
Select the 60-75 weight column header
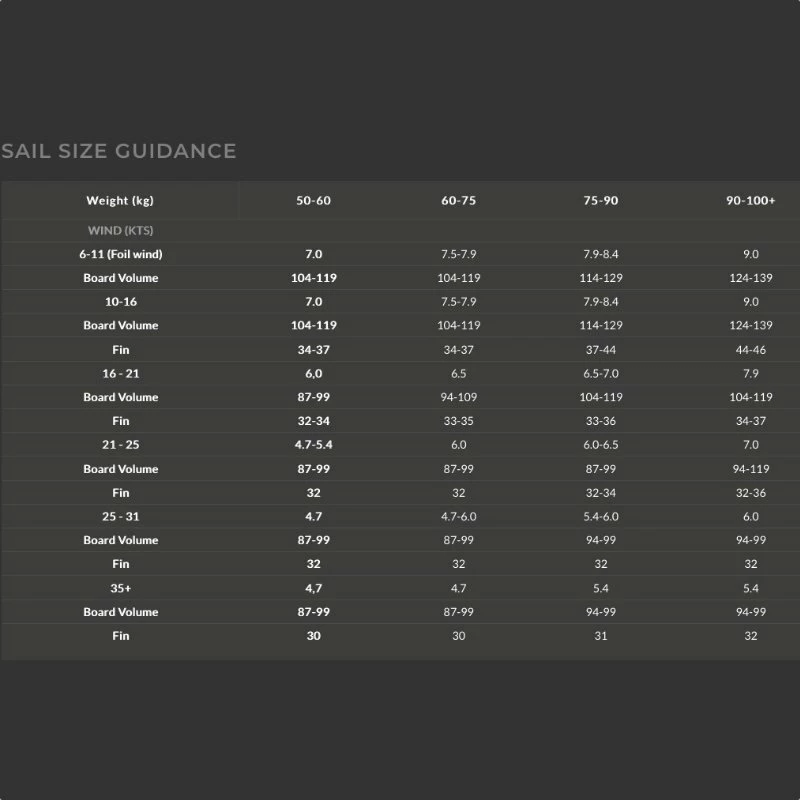coord(458,201)
